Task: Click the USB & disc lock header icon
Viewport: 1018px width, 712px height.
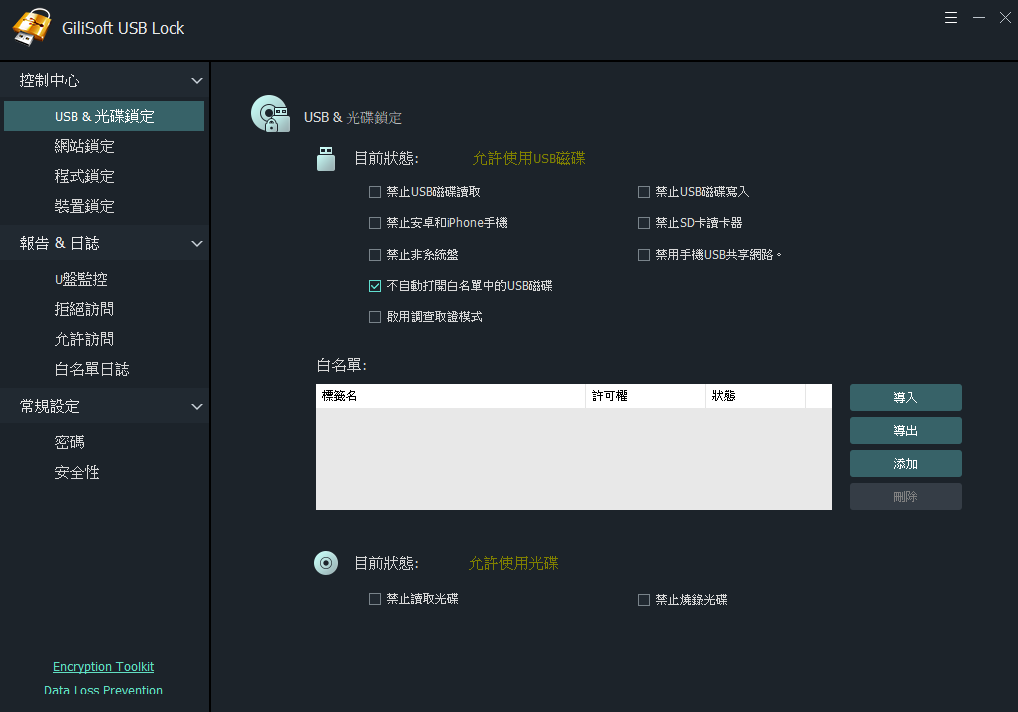Action: tap(270, 114)
